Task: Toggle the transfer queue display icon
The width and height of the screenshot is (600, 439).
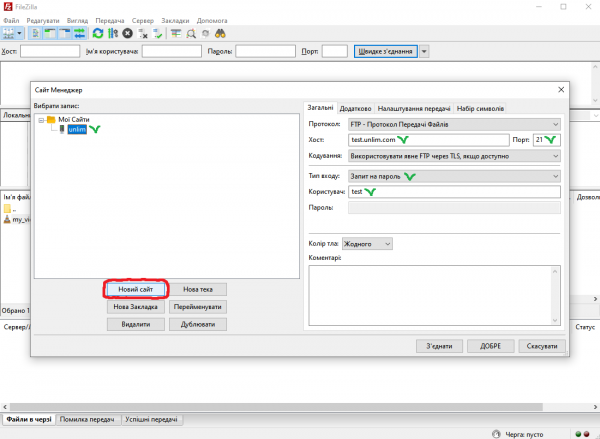Action: tap(79, 33)
